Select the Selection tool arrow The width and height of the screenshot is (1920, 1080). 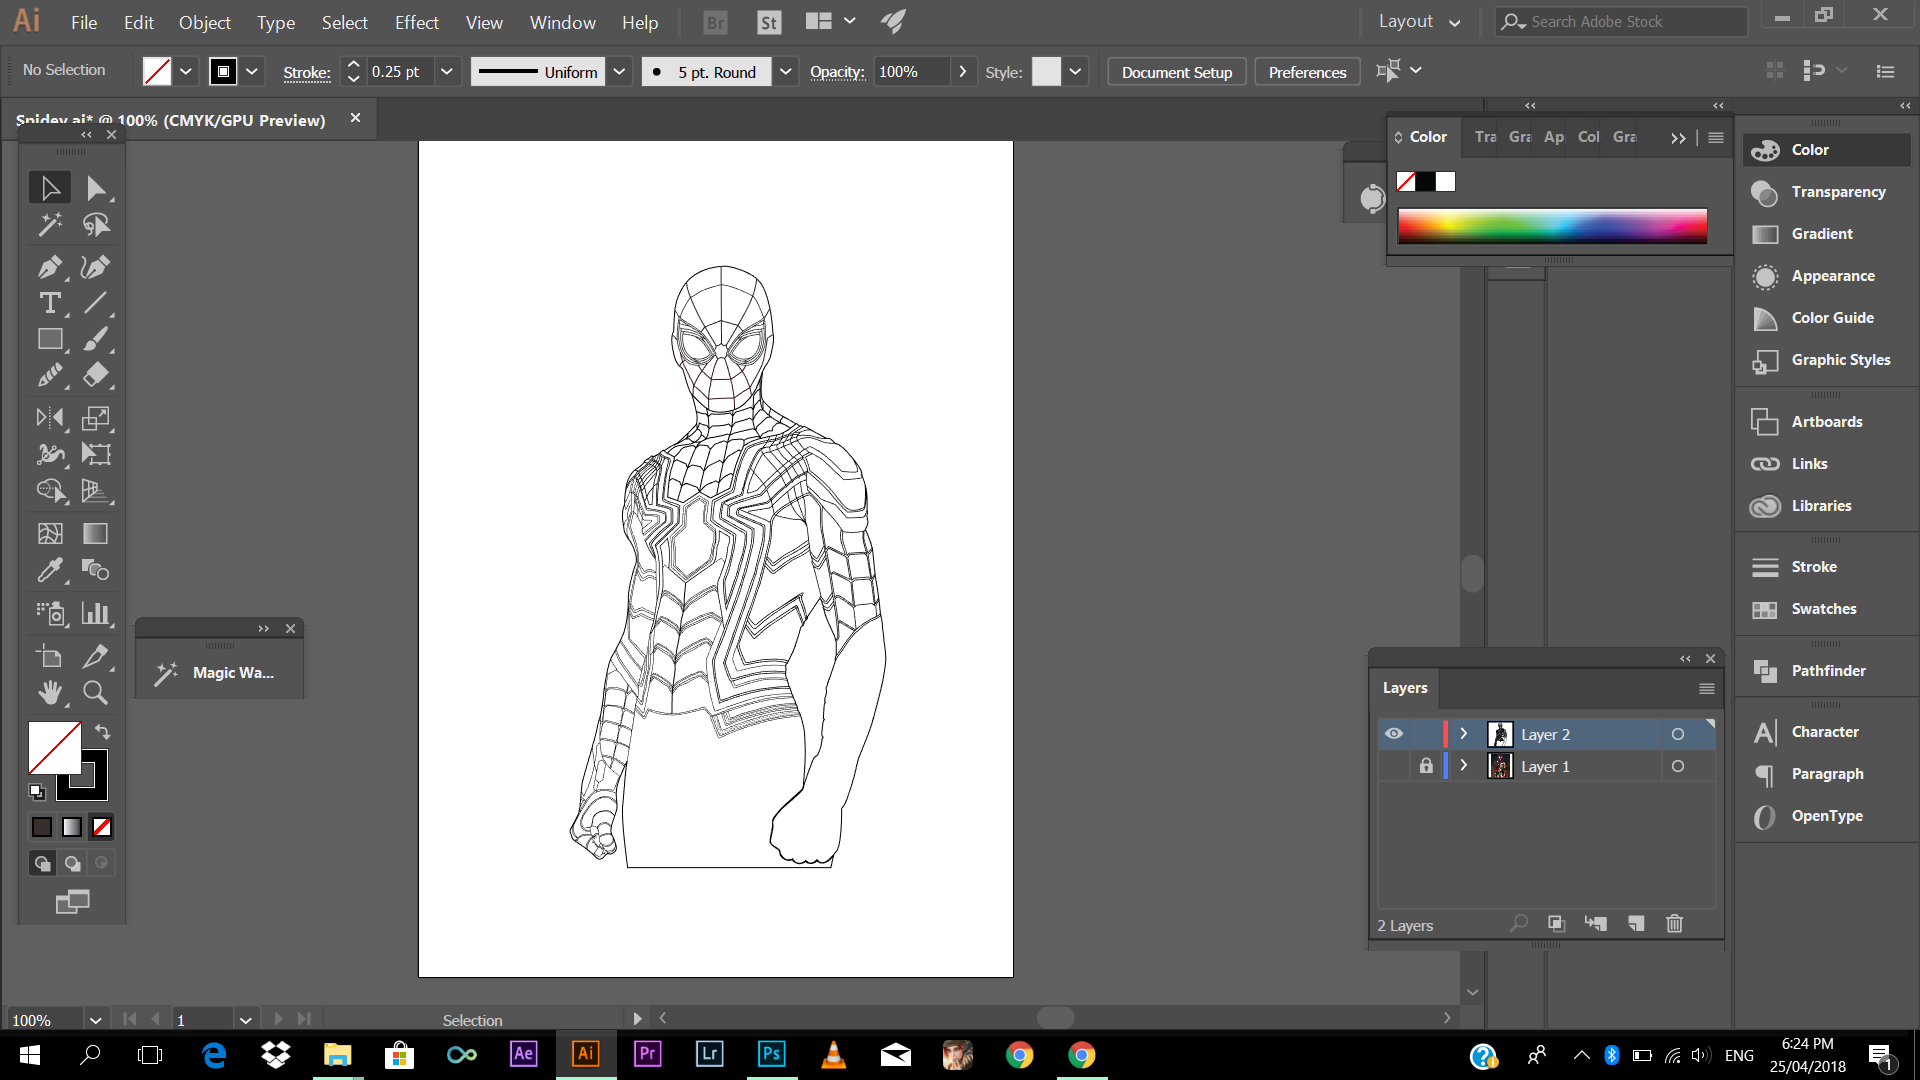pos(50,188)
